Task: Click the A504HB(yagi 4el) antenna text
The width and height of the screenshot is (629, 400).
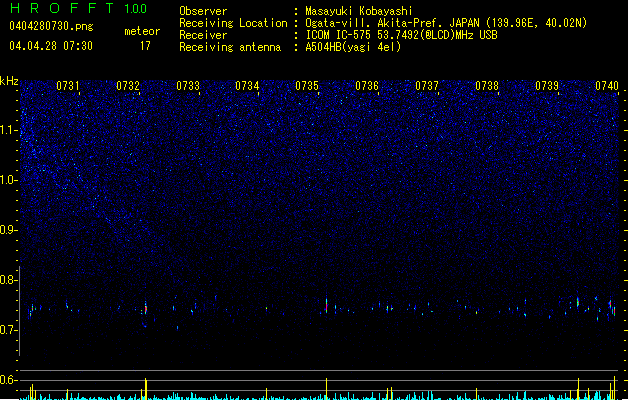Action: (x=353, y=47)
